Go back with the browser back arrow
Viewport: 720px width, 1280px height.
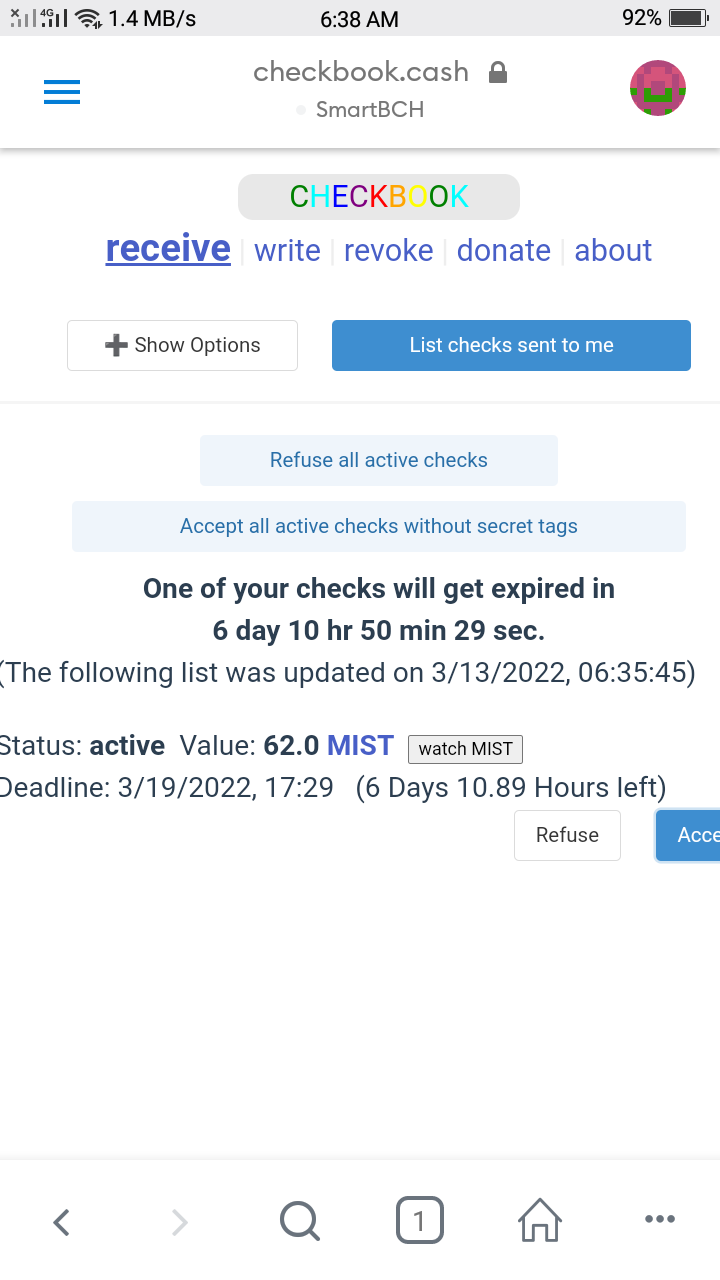[x=61, y=1221]
